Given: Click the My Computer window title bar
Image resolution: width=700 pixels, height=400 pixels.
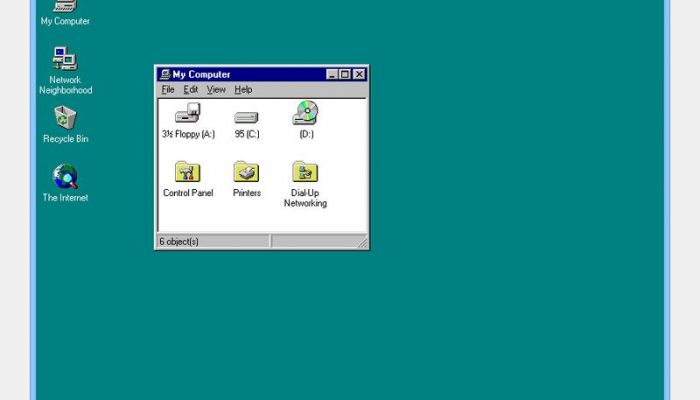Looking at the screenshot, I should pyautogui.click(x=262, y=74).
